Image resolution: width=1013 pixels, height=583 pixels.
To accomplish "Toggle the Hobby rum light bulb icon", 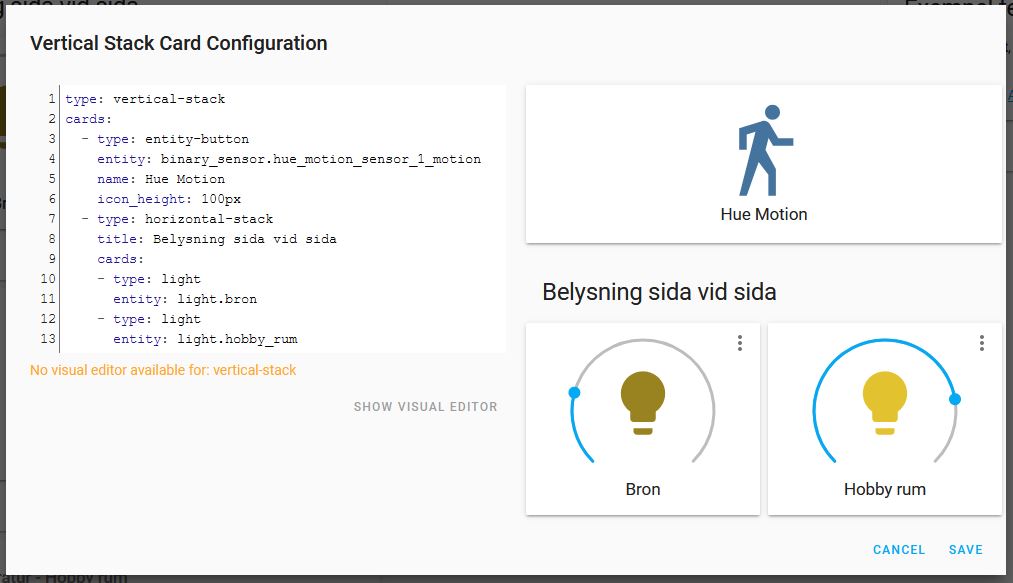I will (884, 403).
